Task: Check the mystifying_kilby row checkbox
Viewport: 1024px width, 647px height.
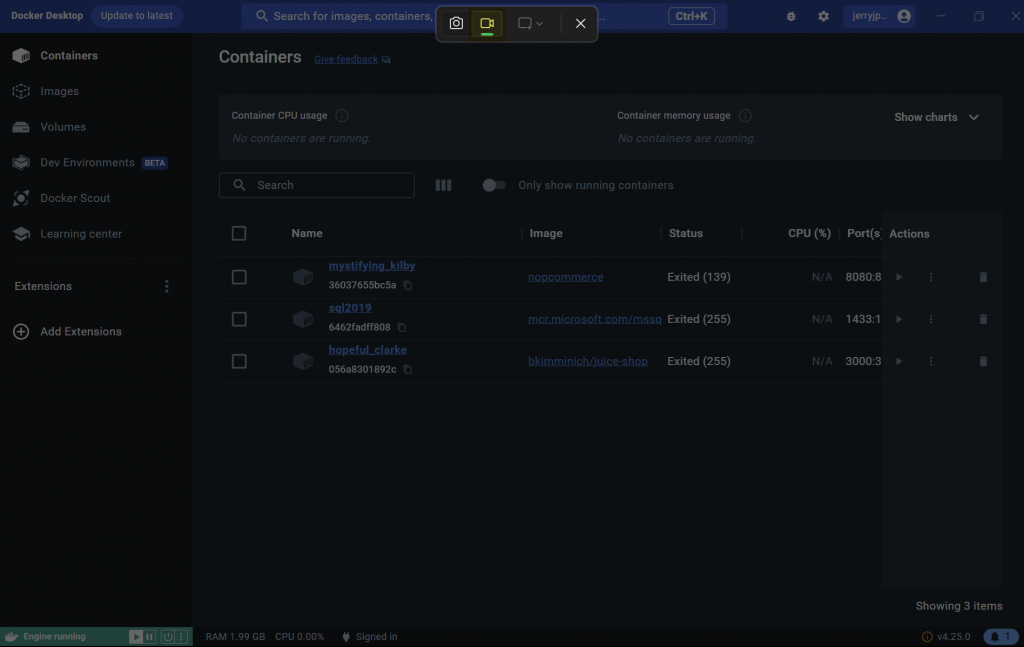Action: coord(239,277)
